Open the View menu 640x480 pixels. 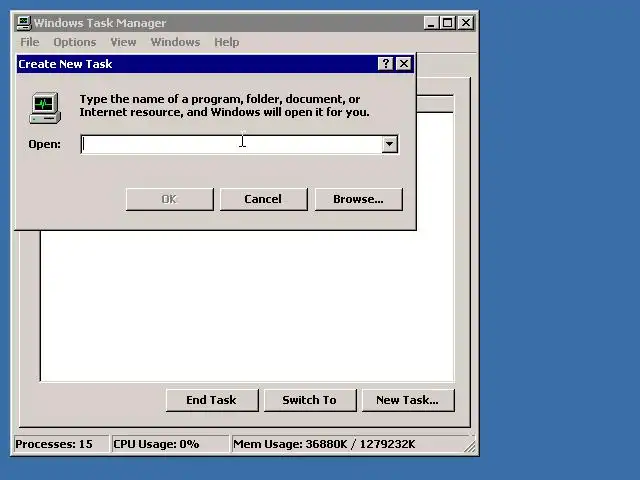click(x=123, y=42)
